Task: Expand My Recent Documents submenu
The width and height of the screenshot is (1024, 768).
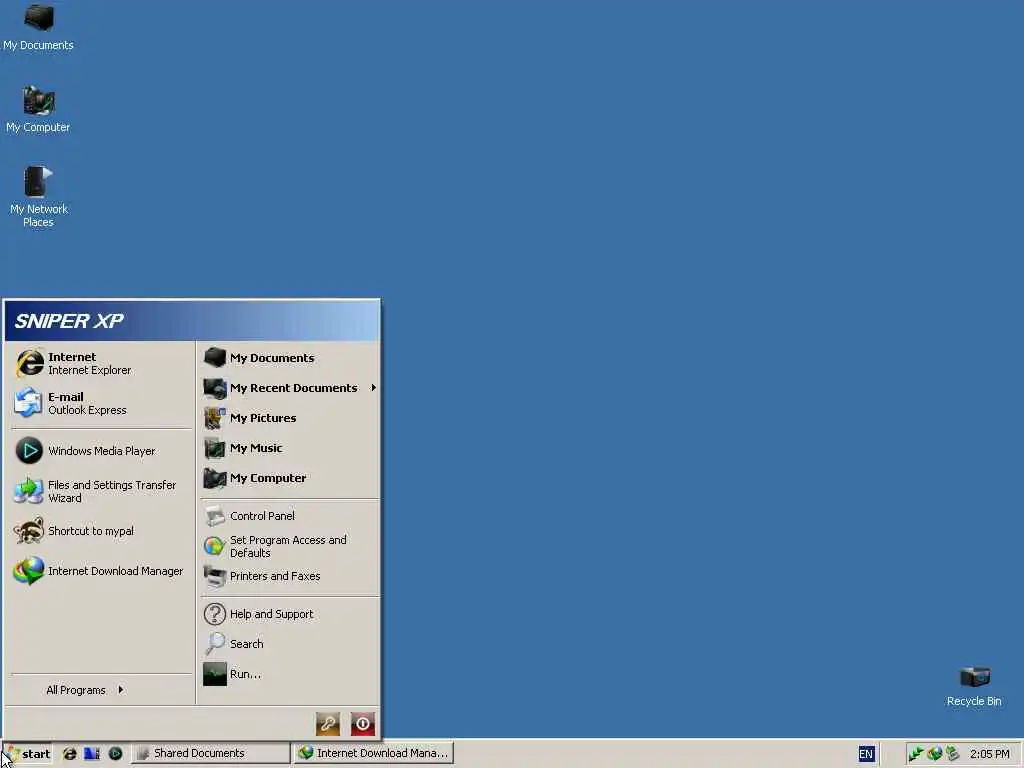Action: (x=290, y=388)
